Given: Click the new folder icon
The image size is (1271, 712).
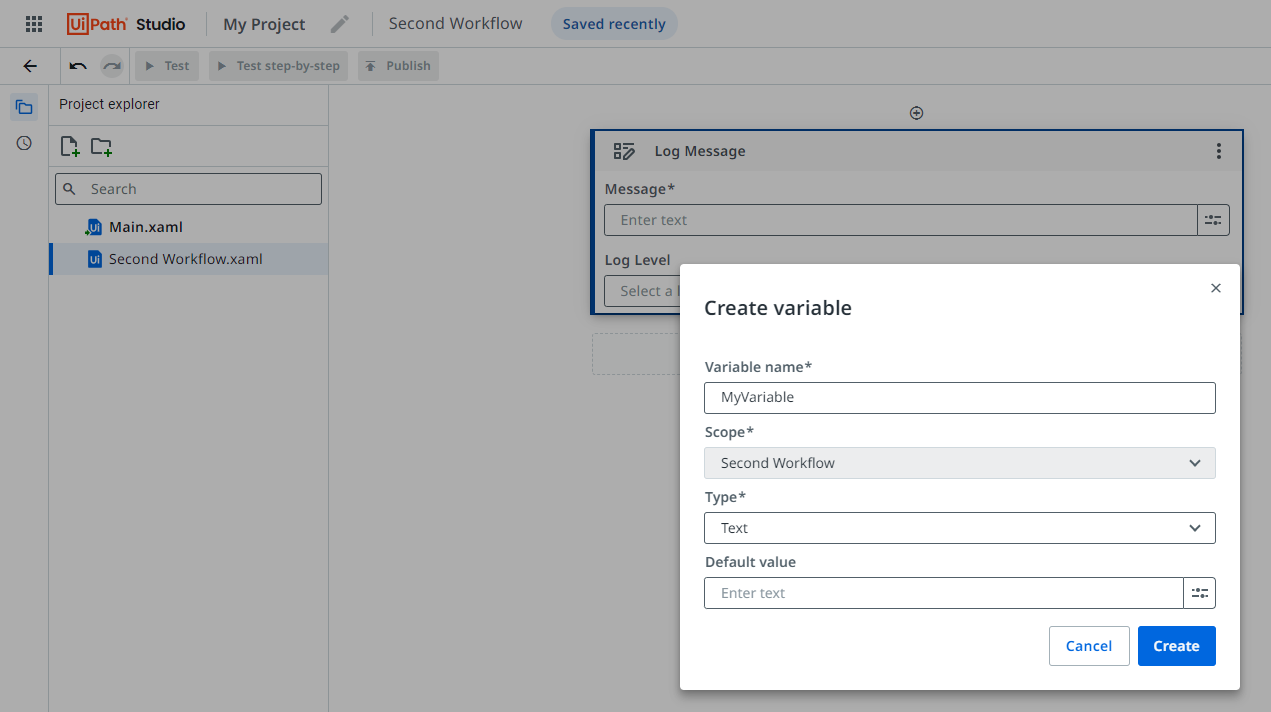Looking at the screenshot, I should 101,147.
